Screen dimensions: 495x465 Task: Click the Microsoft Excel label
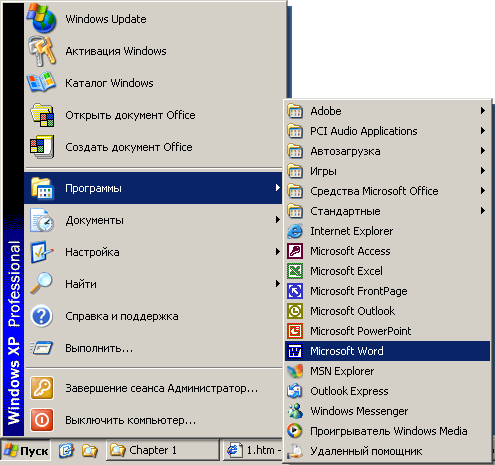coord(346,271)
